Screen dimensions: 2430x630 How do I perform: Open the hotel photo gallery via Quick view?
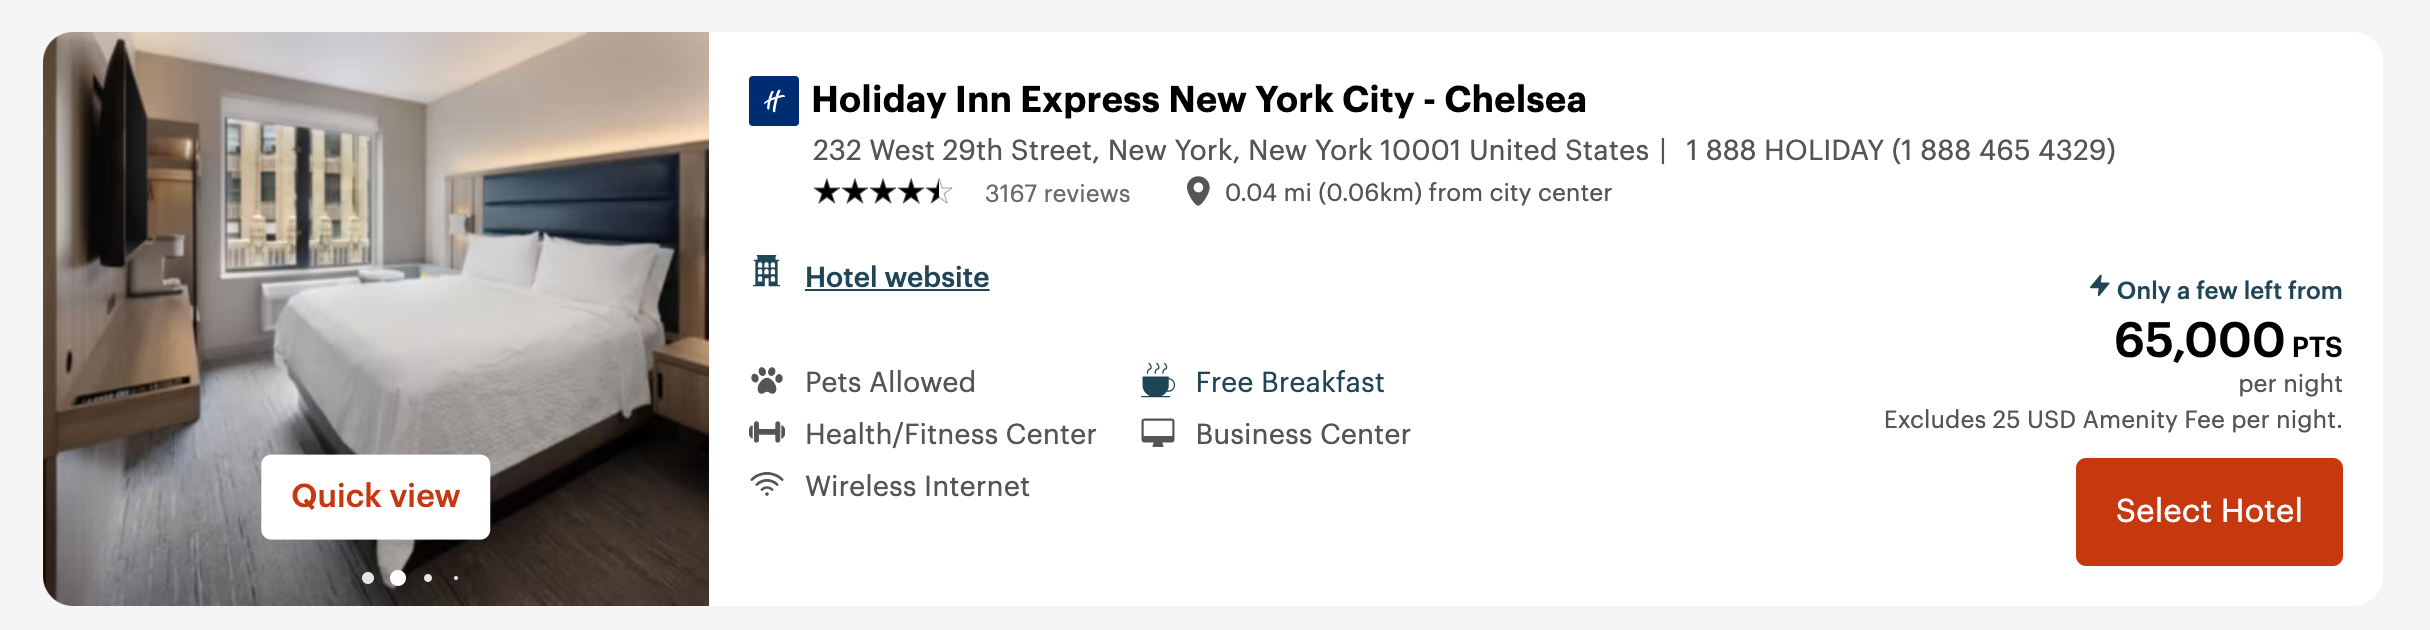pyautogui.click(x=375, y=496)
